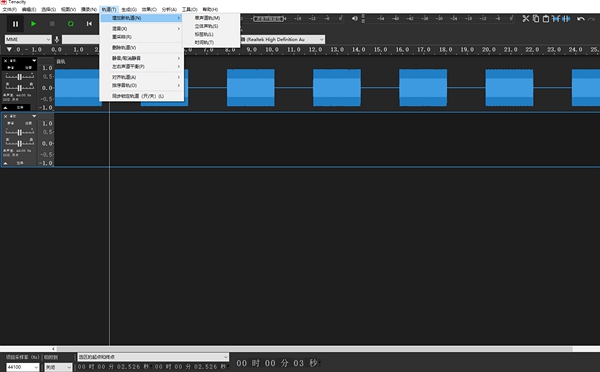Expand the Sort Tracks (O) submenu
The image size is (600, 372).
pos(142,85)
